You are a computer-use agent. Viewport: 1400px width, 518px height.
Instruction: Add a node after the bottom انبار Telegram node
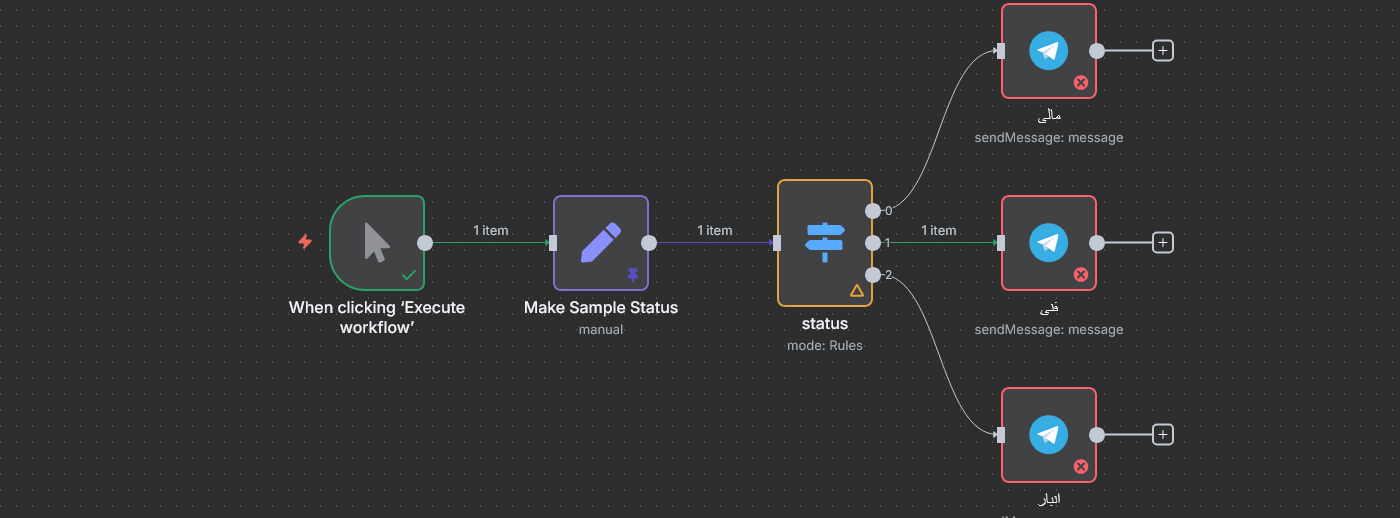pos(1162,434)
